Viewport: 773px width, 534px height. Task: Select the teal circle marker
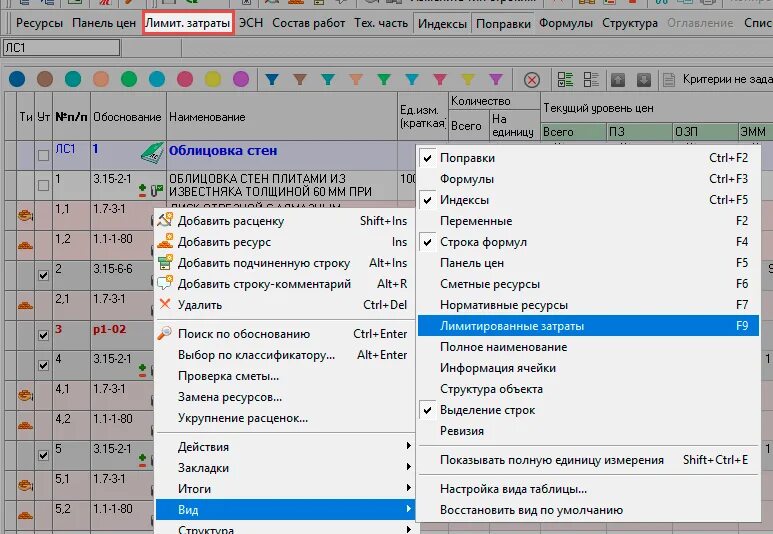tap(73, 79)
